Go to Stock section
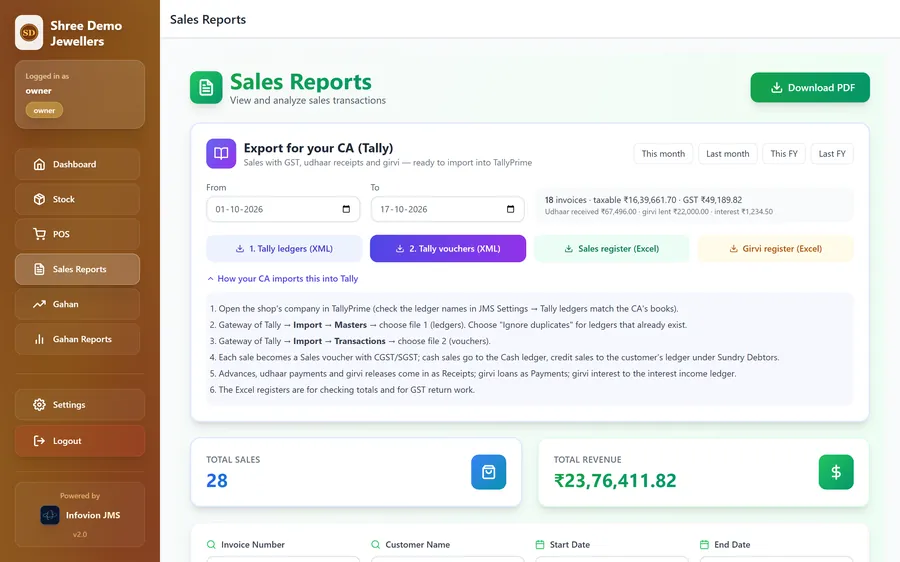Screen dimensions: 900x562 pos(77,199)
